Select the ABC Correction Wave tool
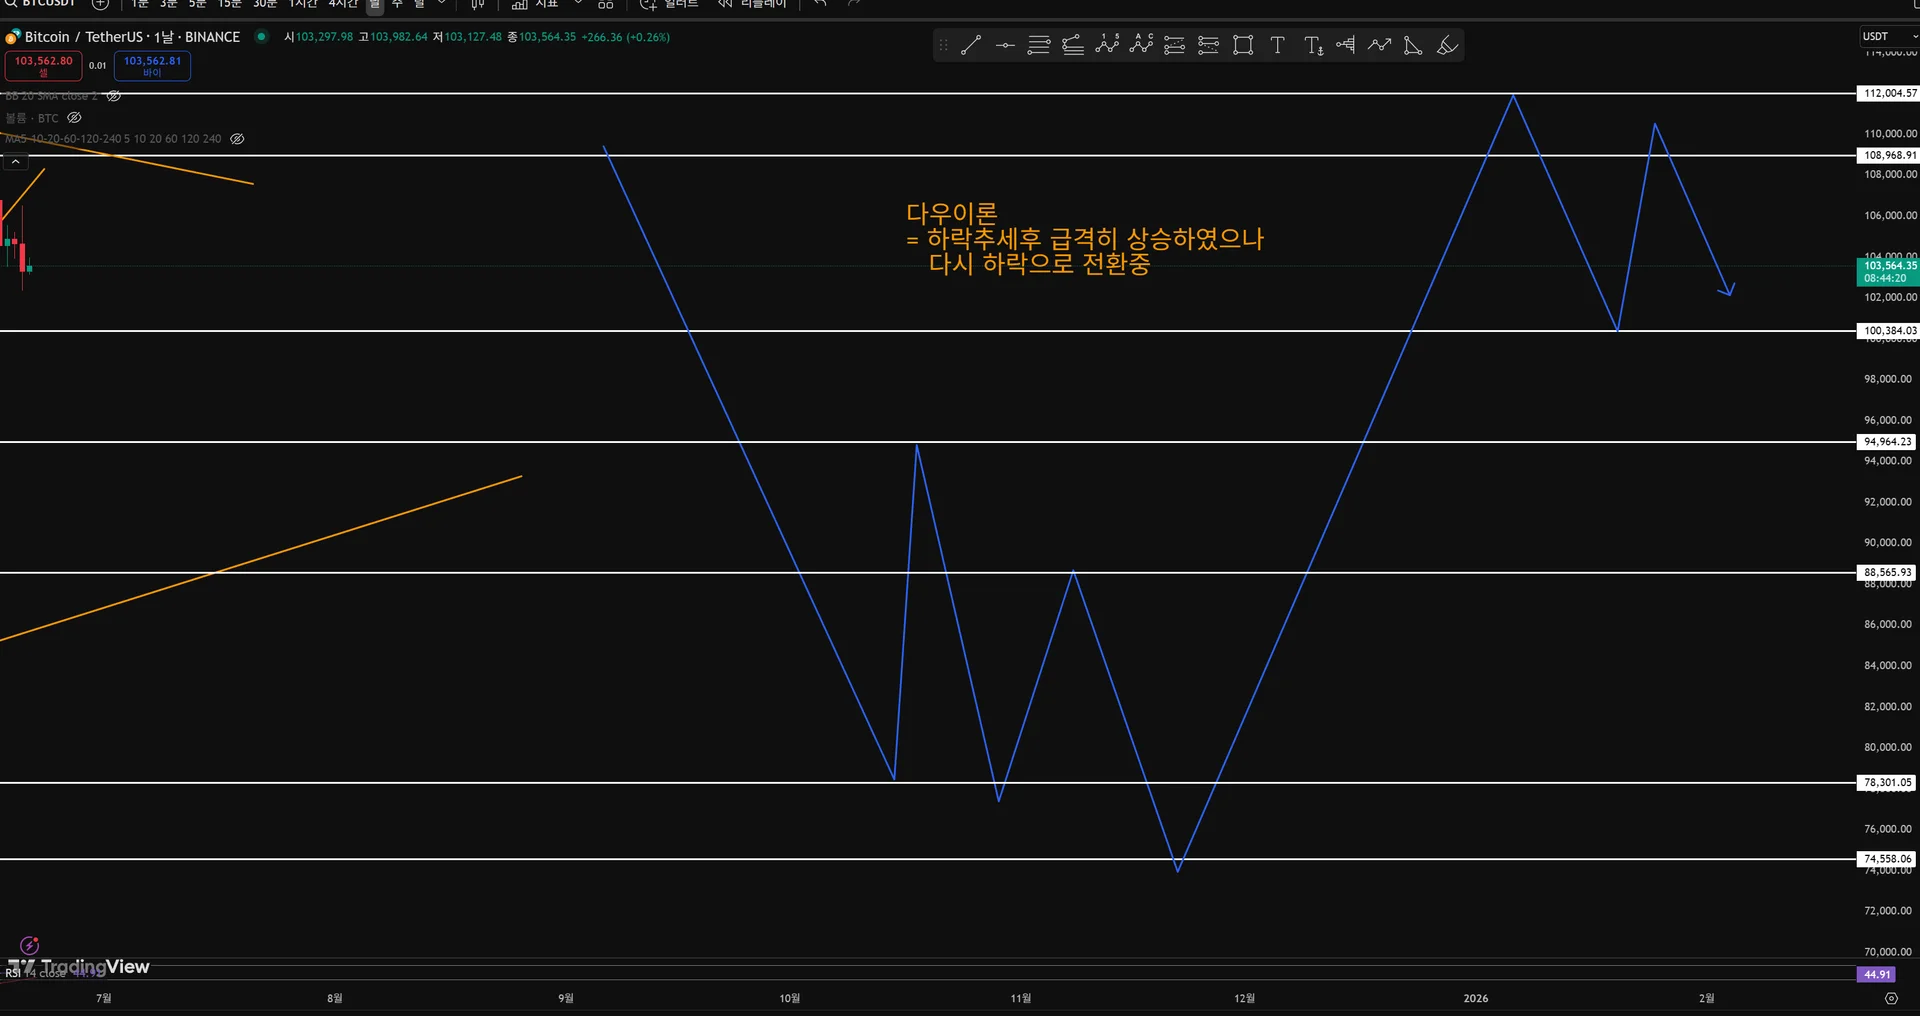This screenshot has width=1920, height=1016. [x=1141, y=45]
